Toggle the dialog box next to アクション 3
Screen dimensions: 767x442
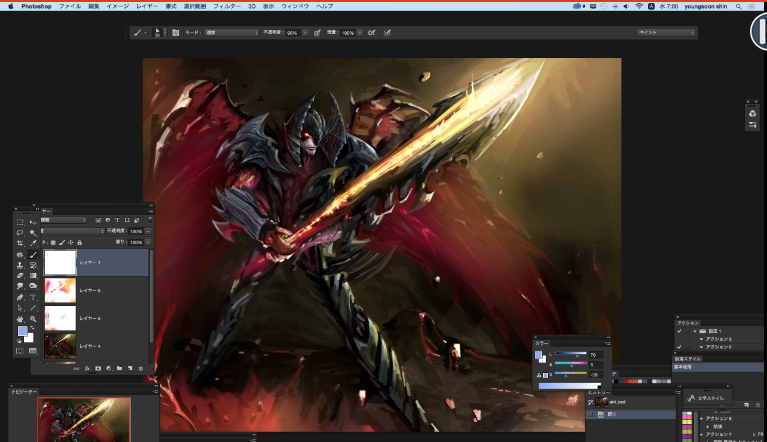click(x=688, y=339)
